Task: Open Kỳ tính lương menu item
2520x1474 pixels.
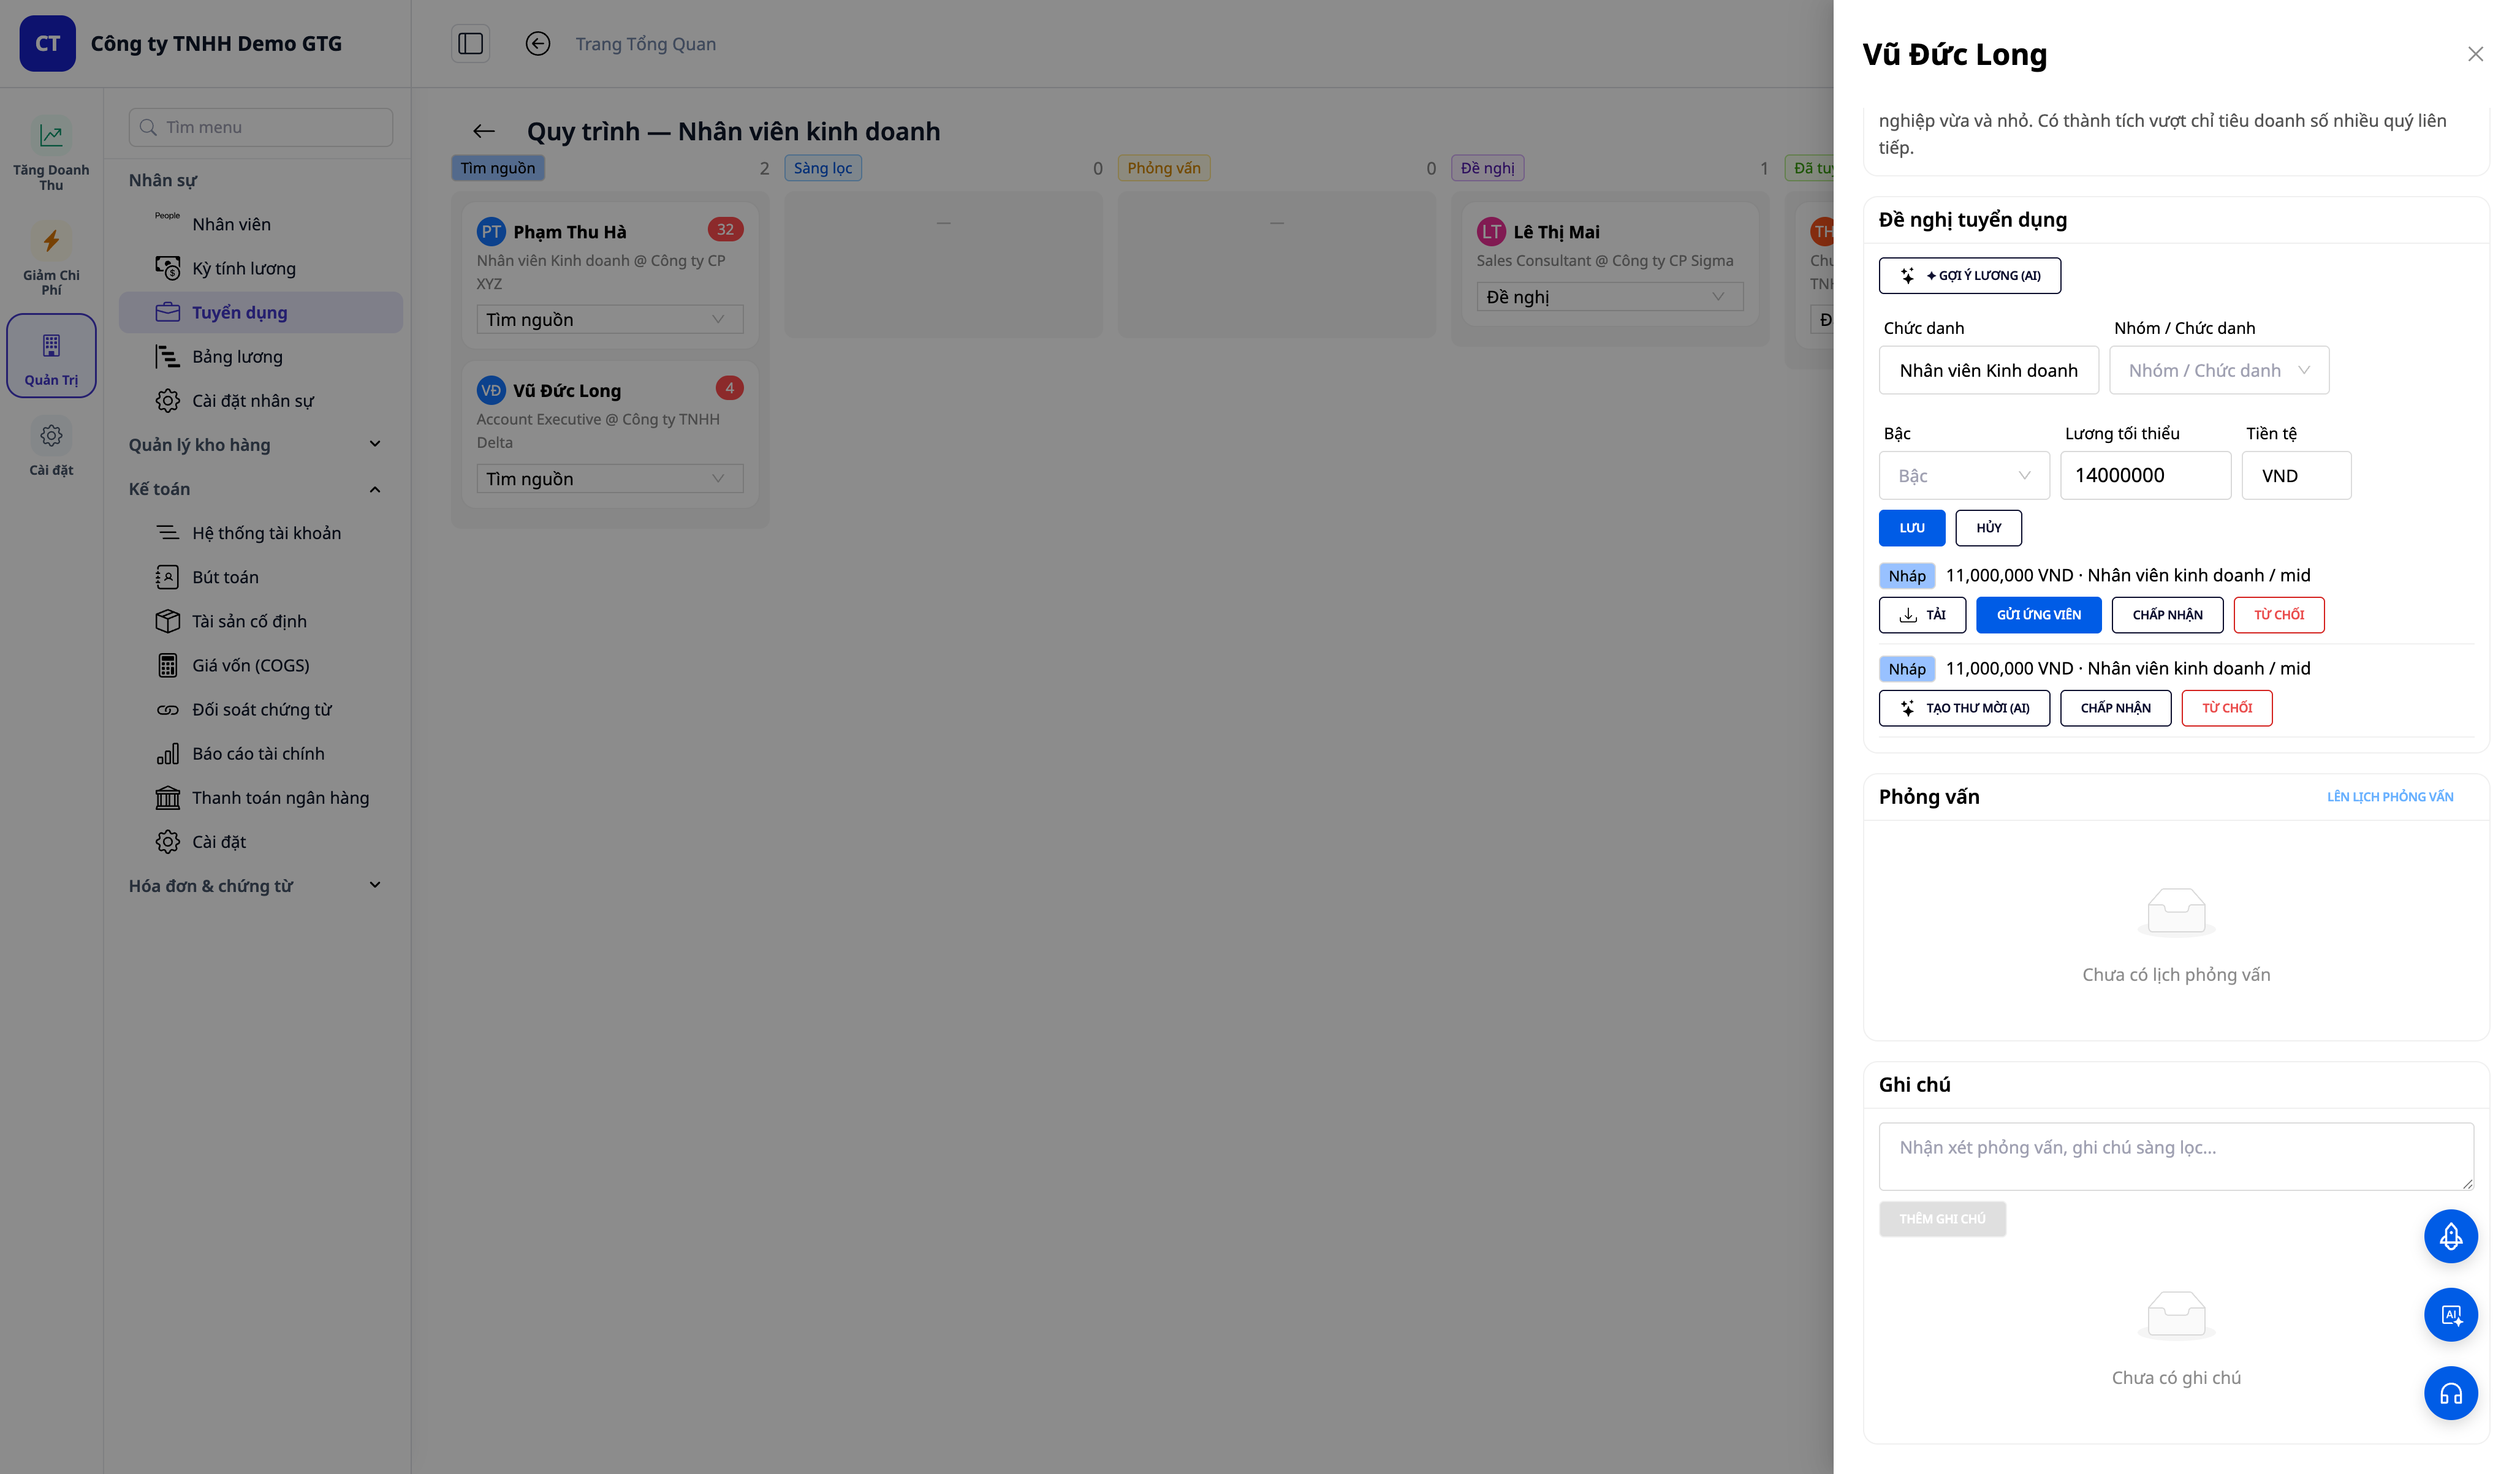Action: click(261, 268)
